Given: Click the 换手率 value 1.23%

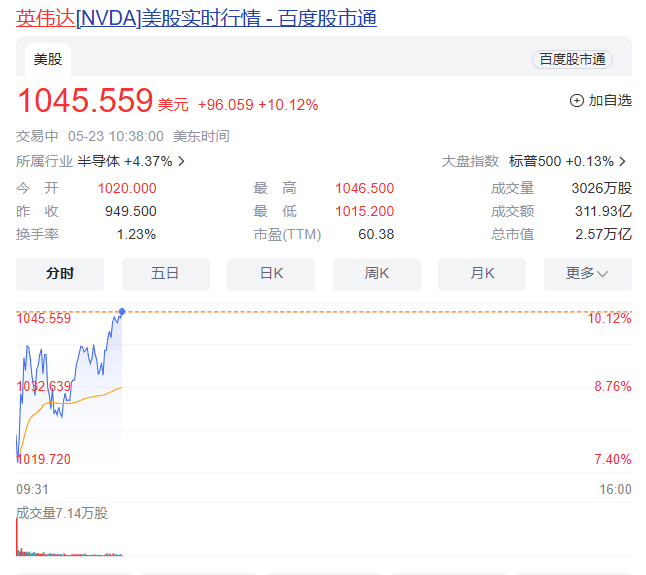Looking at the screenshot, I should click(136, 235).
